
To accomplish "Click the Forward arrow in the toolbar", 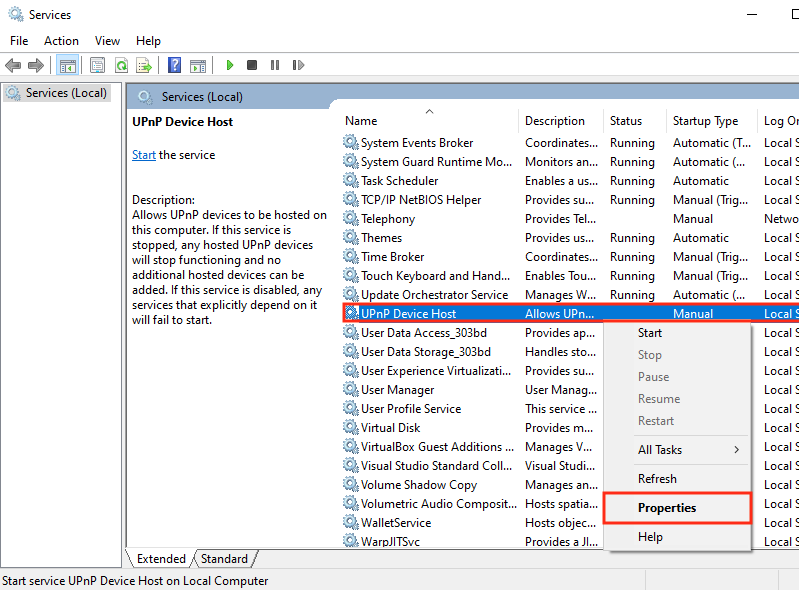I will [36, 65].
